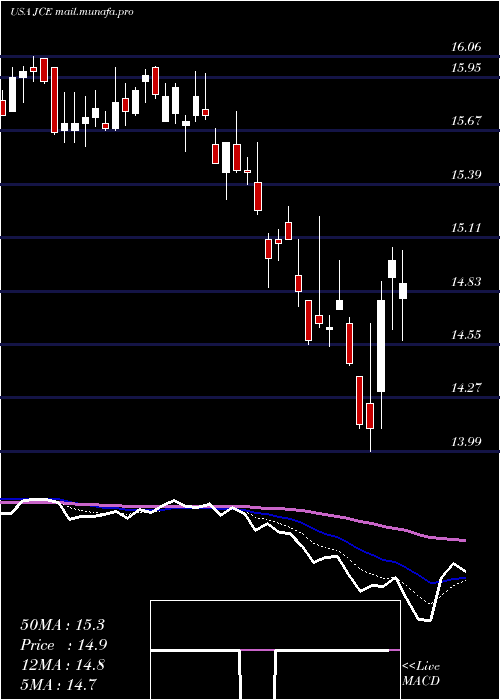Click the USA JCE mail.munafa.pro chart title

[x=72, y=12]
